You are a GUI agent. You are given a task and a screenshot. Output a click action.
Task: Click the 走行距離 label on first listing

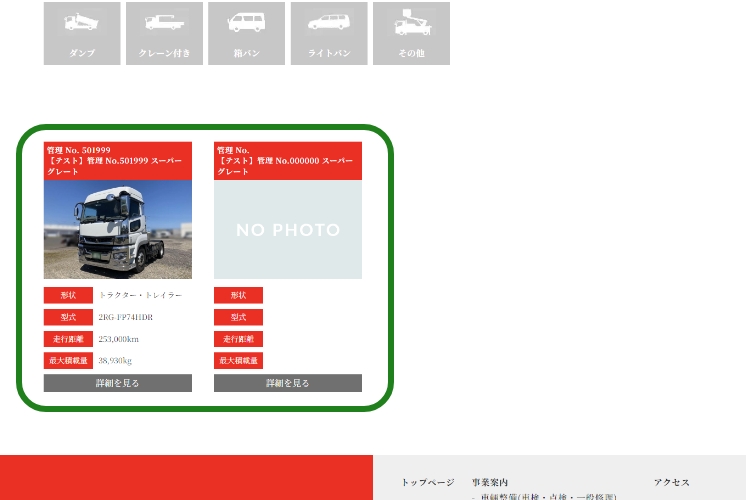(x=68, y=339)
